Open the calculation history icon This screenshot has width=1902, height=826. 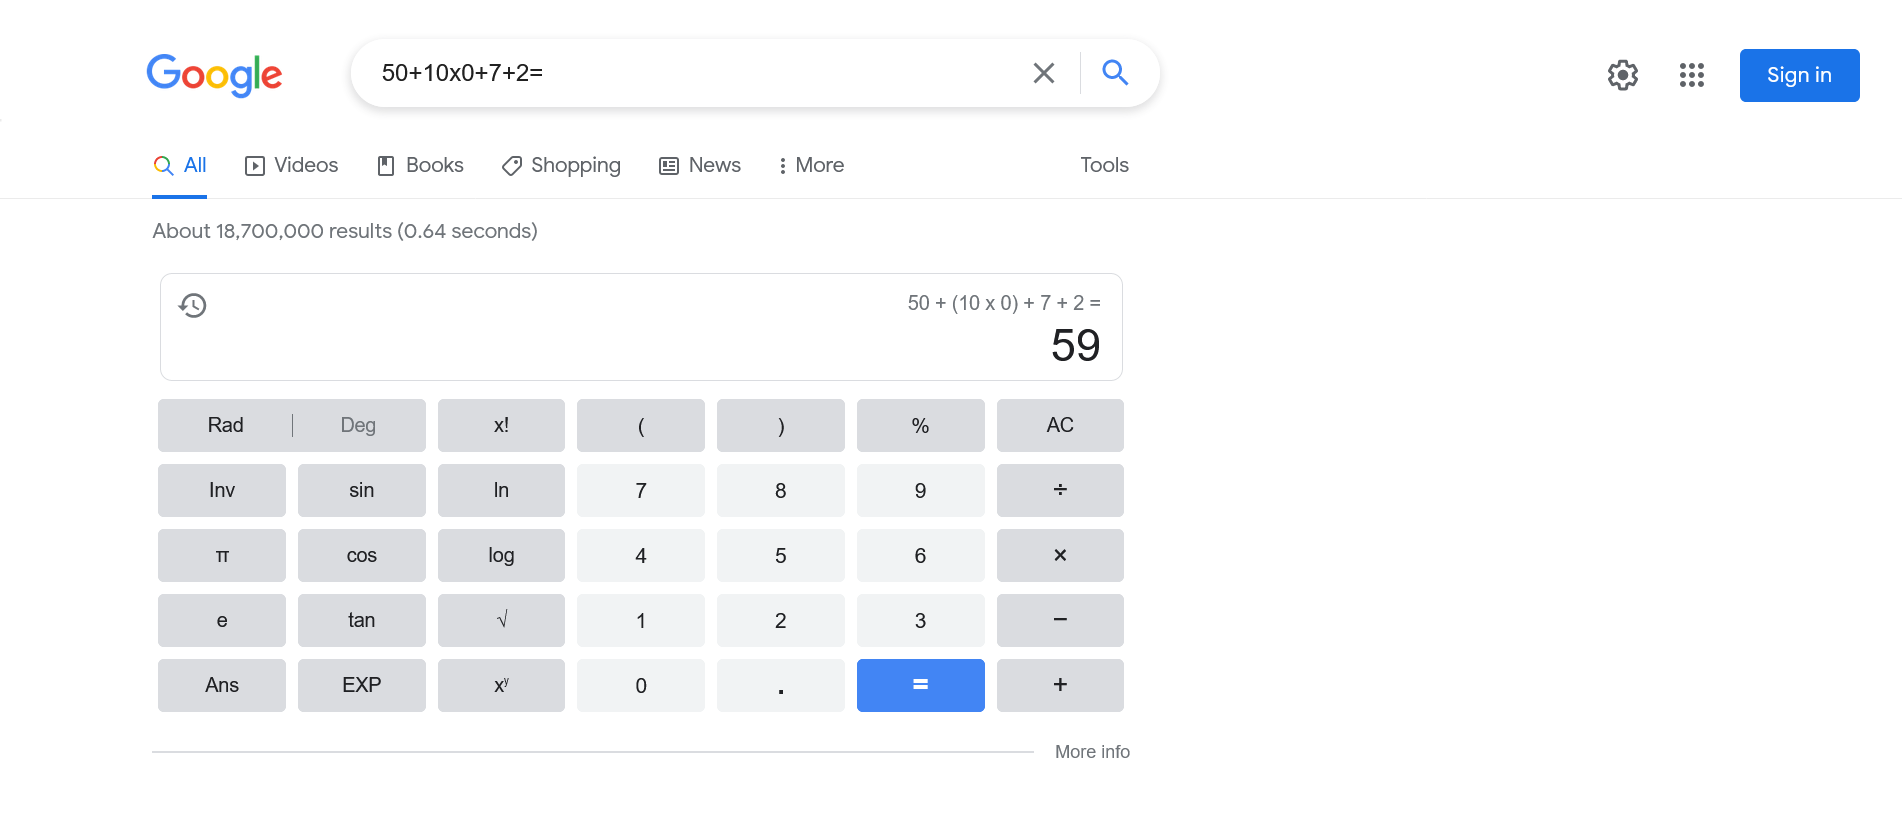(x=192, y=305)
